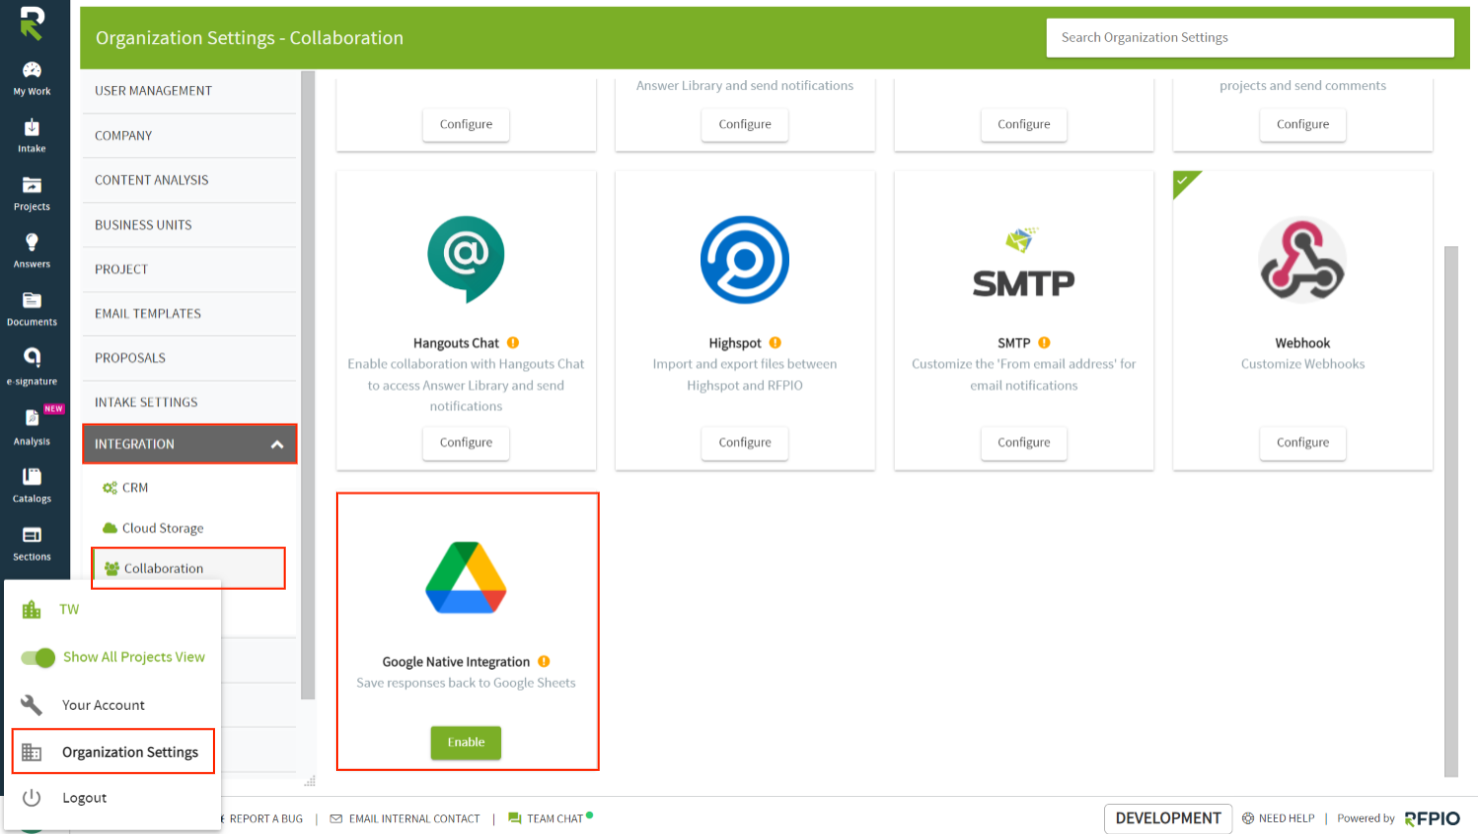Click Search Organization Settings field
This screenshot has height=834, width=1478.
(1250, 37)
